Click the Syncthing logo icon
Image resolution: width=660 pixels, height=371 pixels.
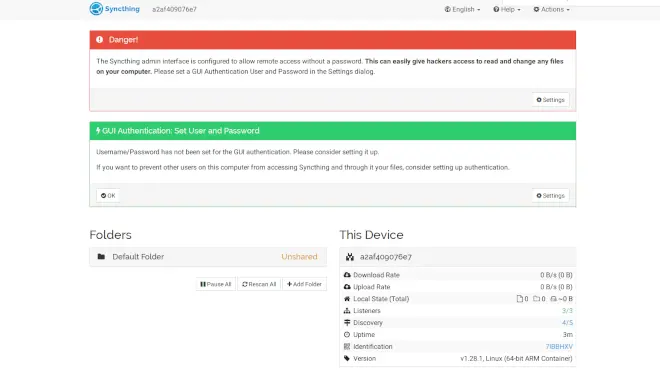pyautogui.click(x=96, y=9)
